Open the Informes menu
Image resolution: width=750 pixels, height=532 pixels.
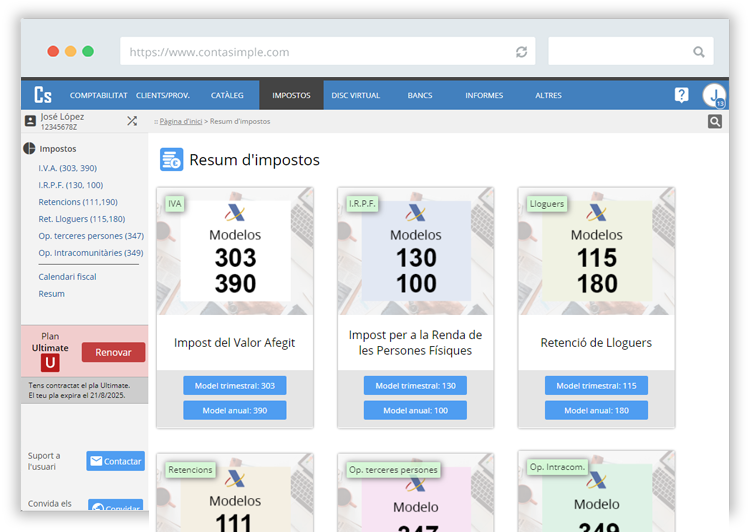coord(484,95)
